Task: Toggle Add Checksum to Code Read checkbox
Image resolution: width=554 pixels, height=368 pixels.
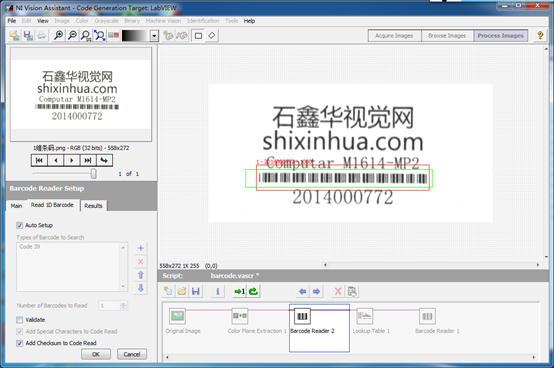Action: point(20,343)
